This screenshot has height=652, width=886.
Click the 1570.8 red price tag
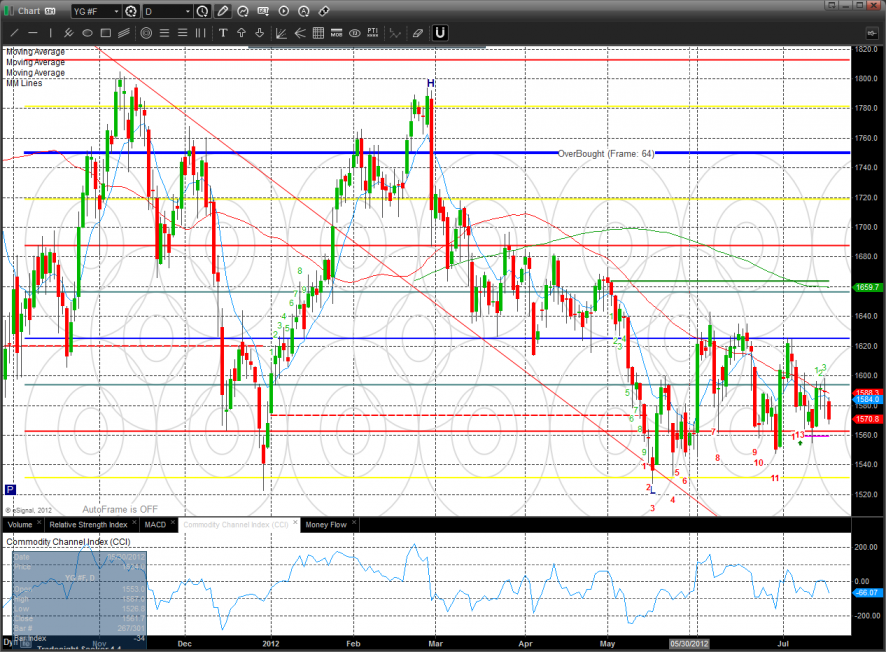[x=867, y=419]
